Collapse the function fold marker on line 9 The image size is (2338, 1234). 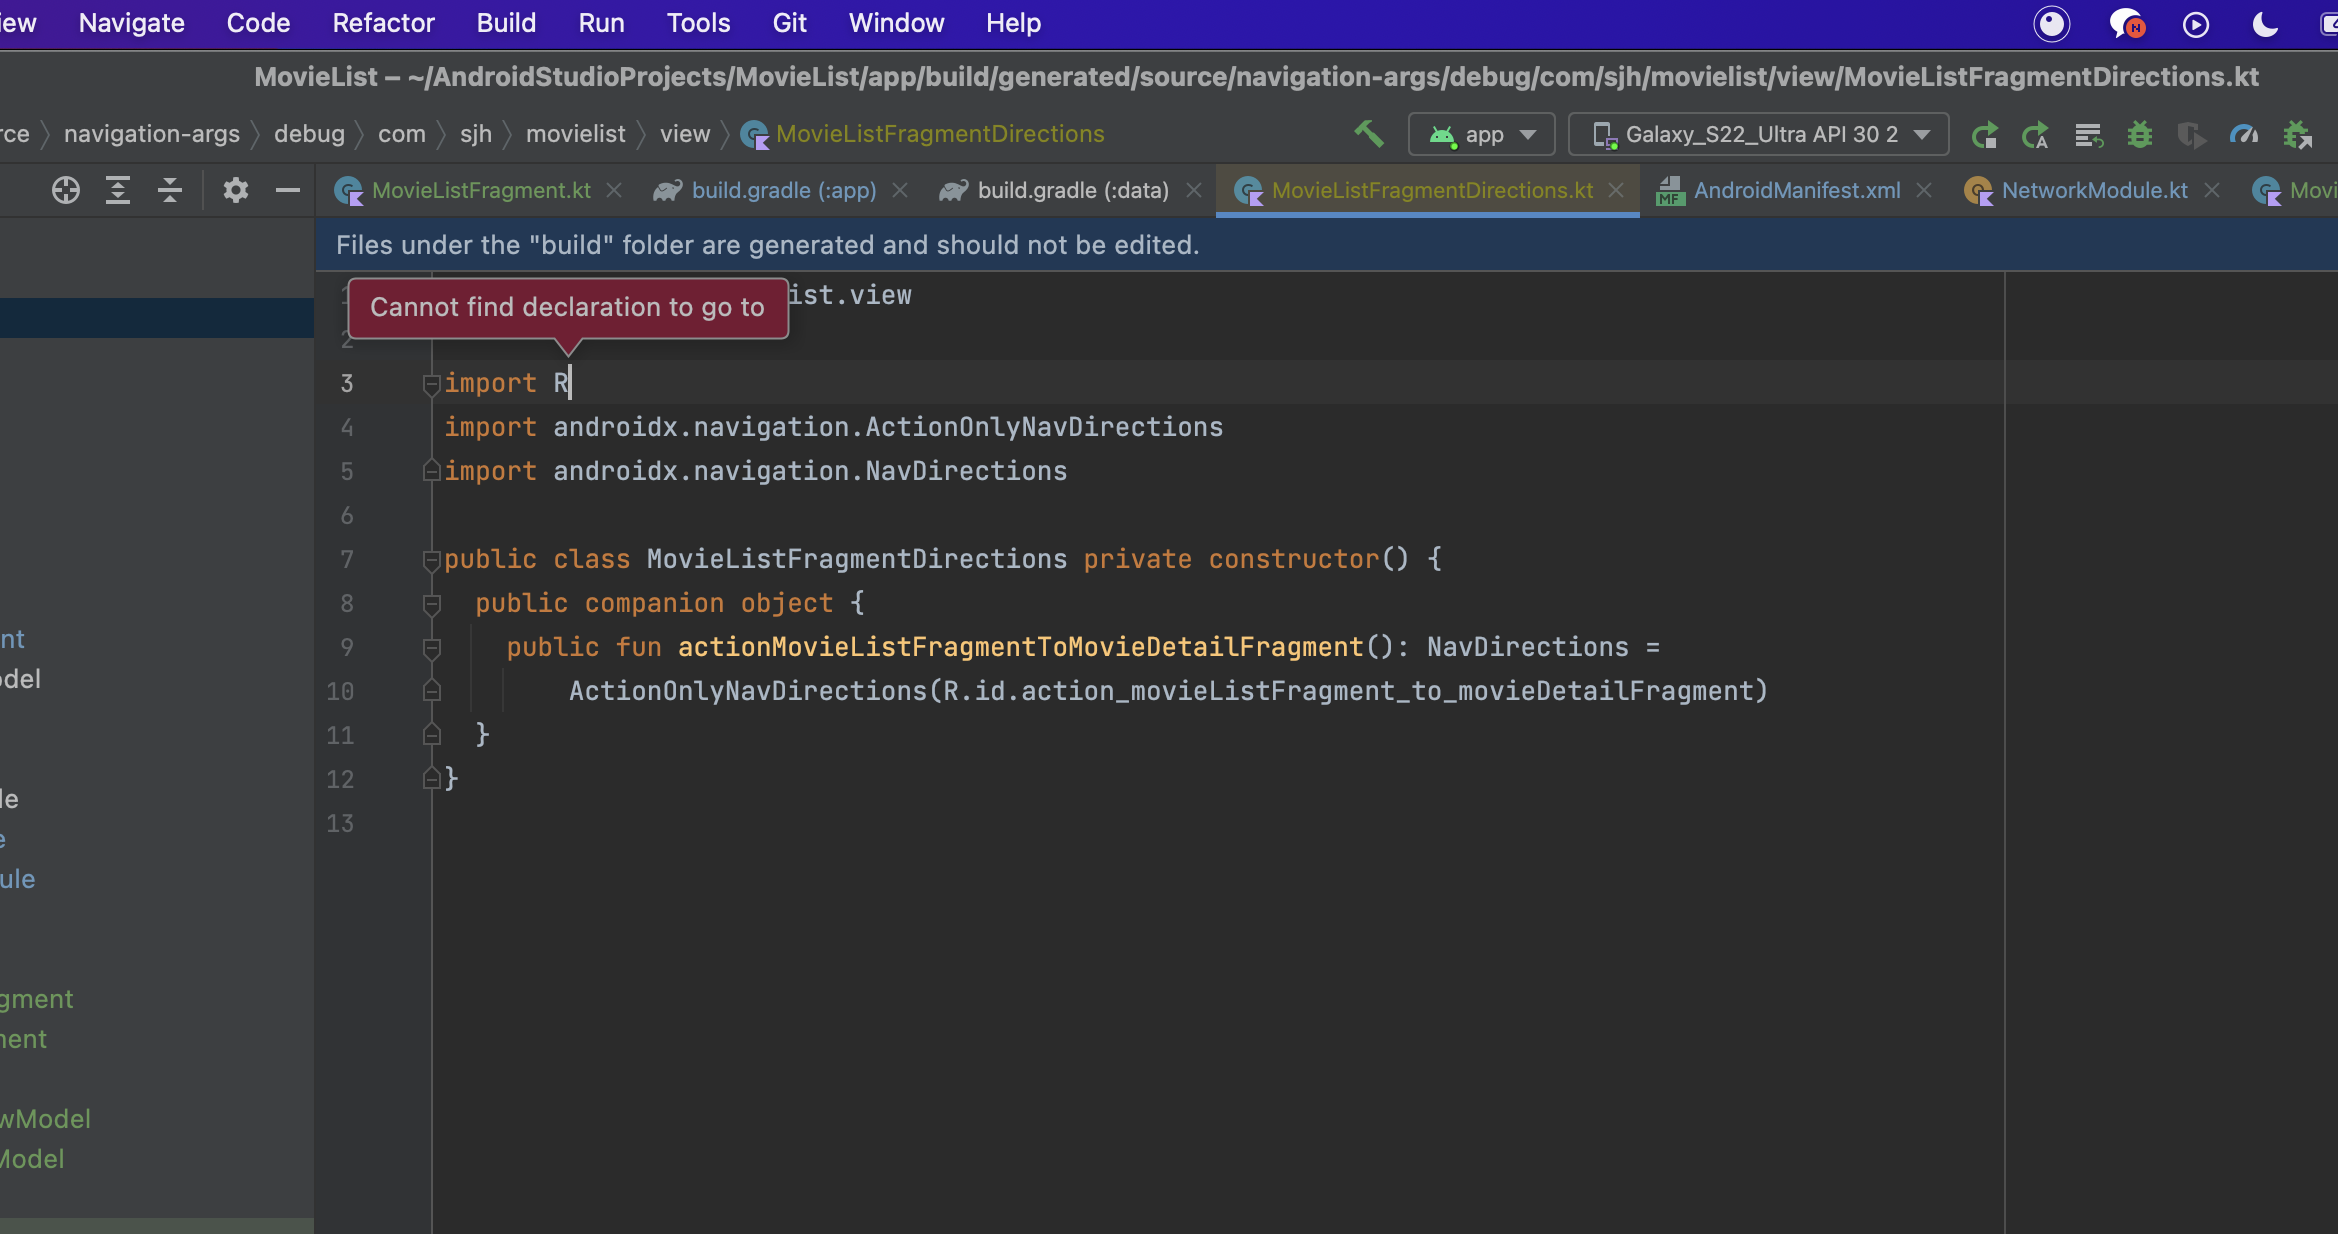pos(431,647)
